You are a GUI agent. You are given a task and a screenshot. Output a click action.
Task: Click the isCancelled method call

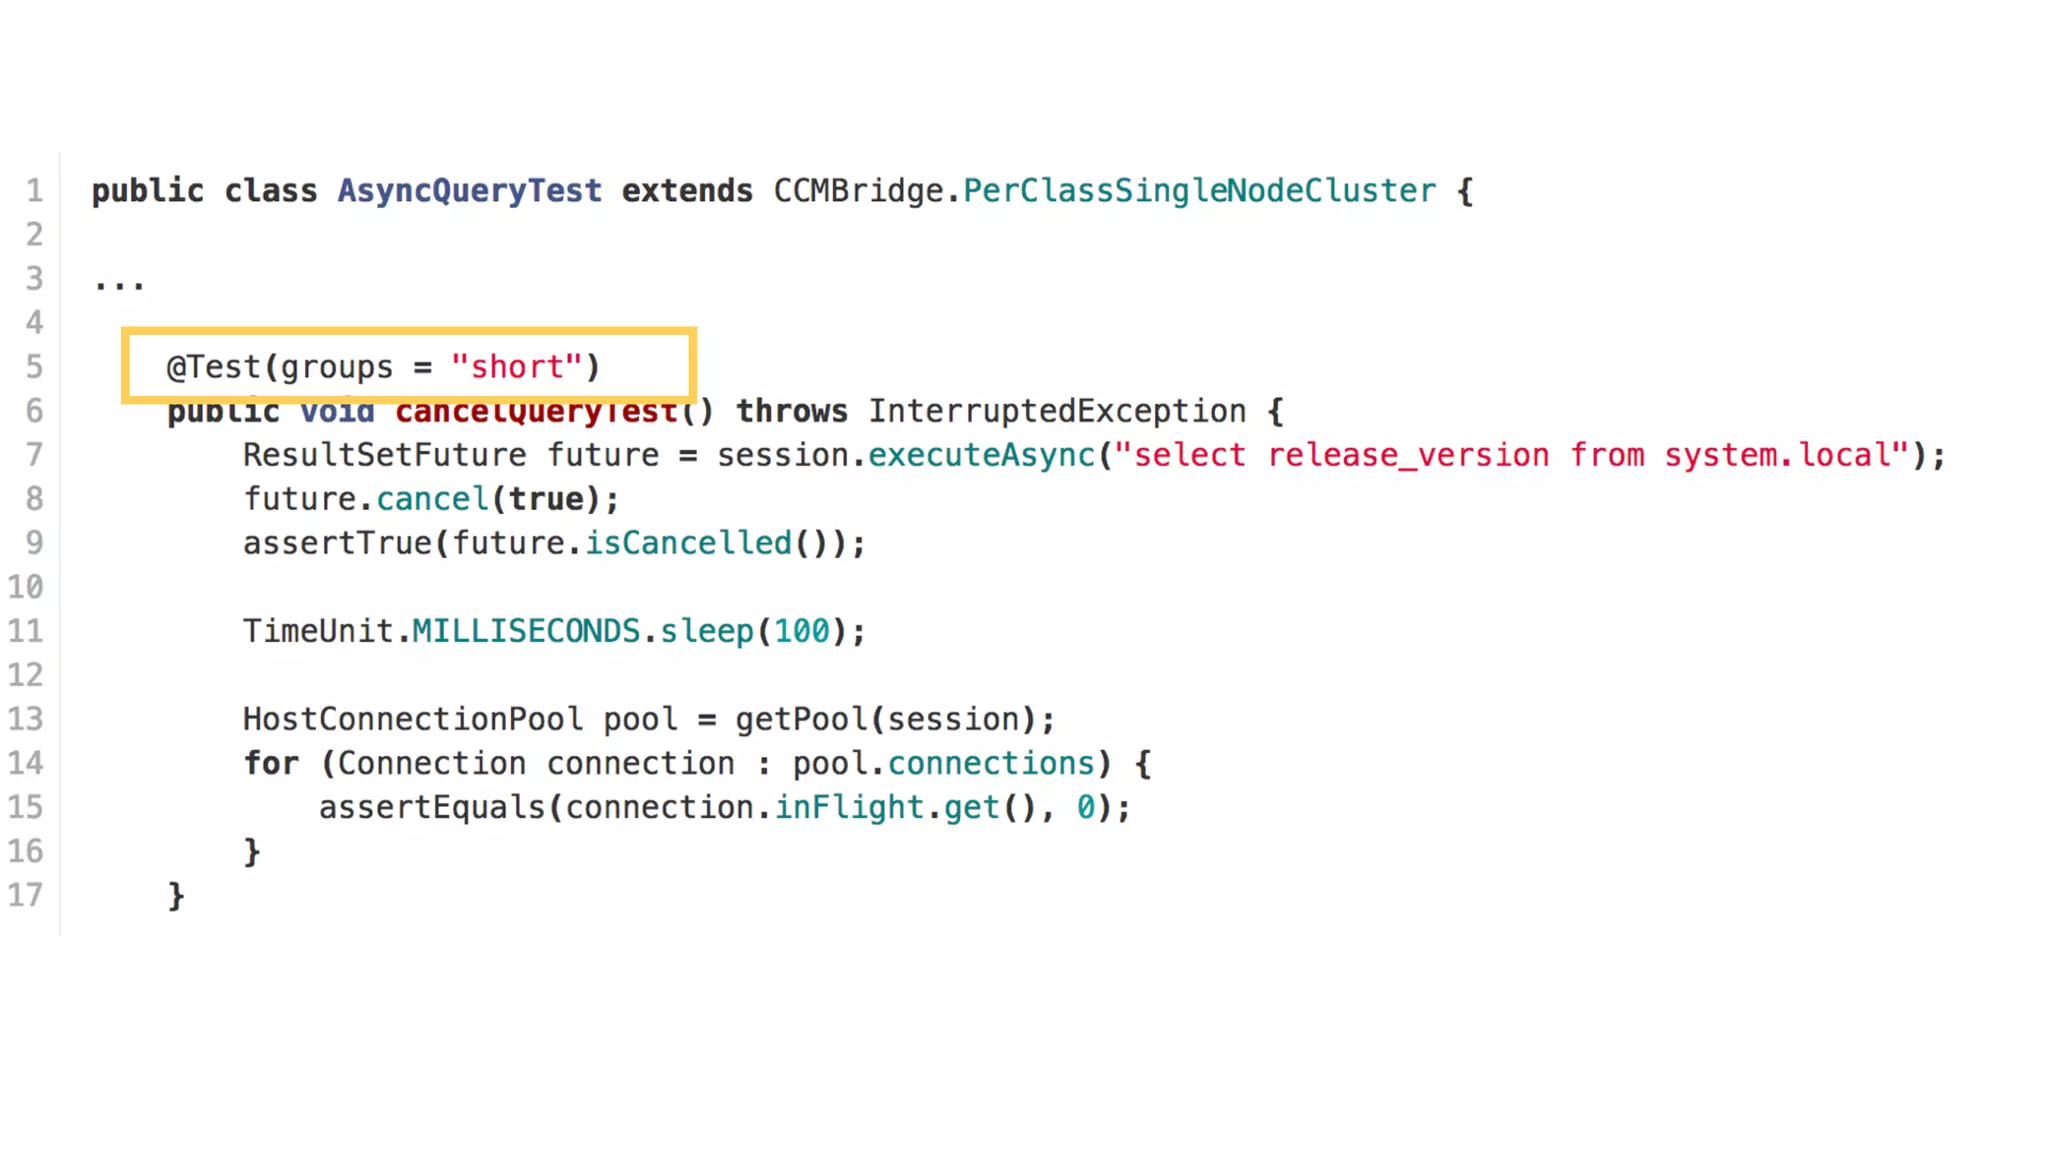(688, 543)
